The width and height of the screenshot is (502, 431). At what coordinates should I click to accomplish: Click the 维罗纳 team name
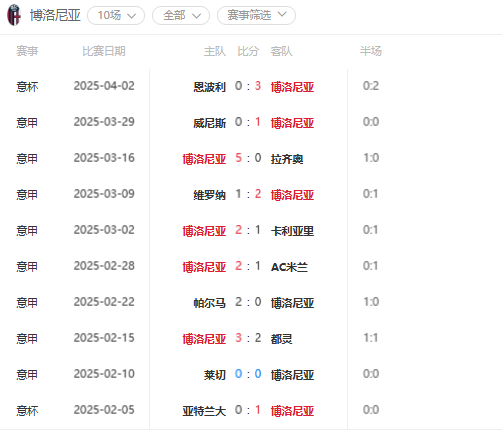(x=210, y=195)
